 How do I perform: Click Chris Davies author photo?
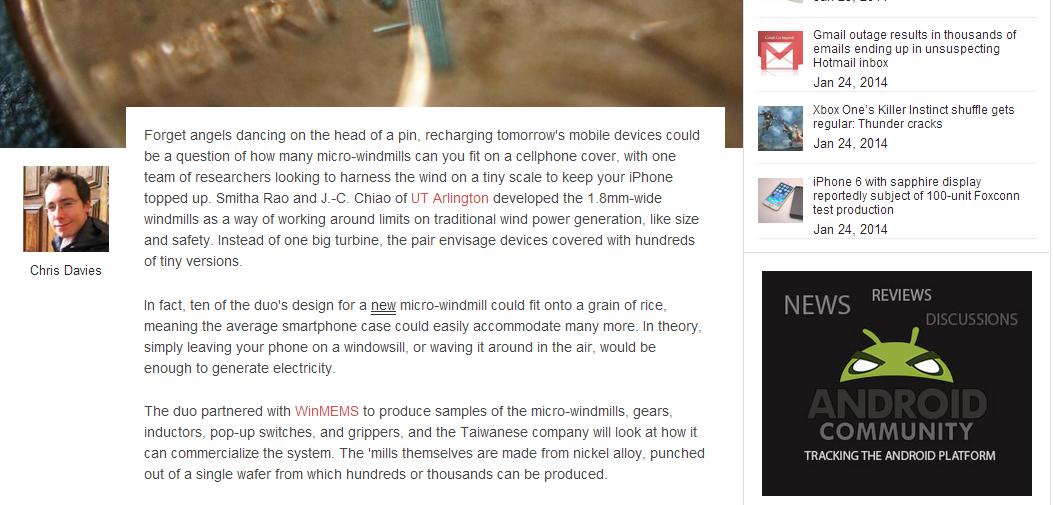[66, 209]
